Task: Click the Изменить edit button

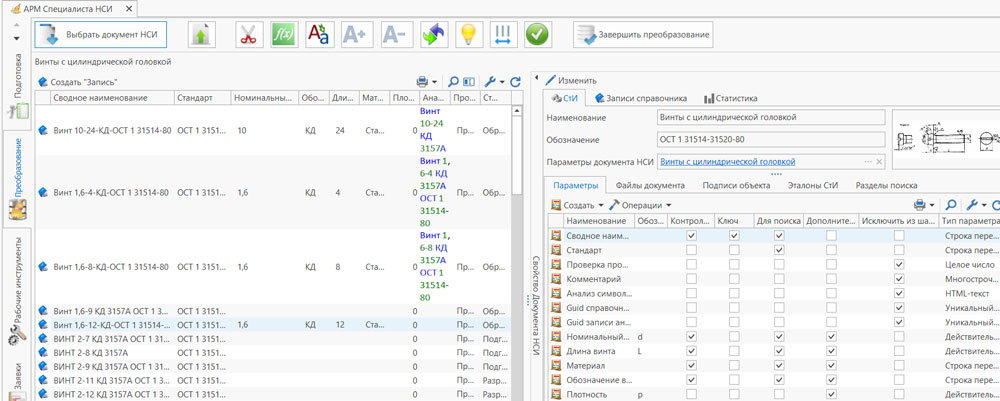Action: point(571,81)
